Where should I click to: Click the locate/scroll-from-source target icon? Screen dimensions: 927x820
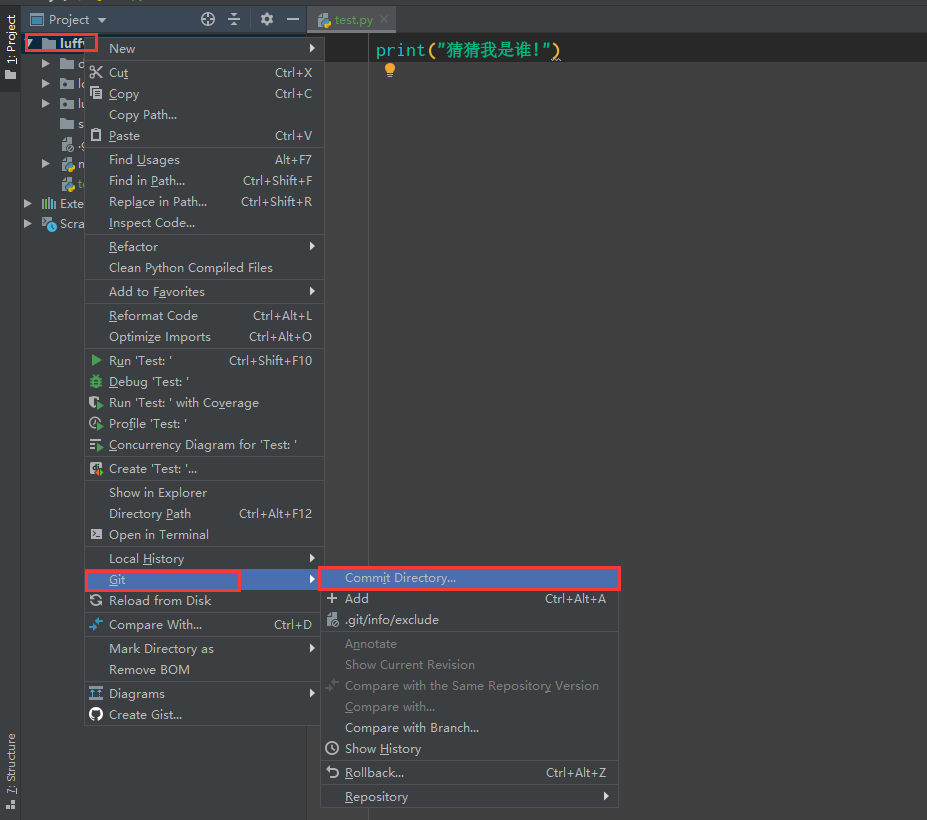[208, 19]
